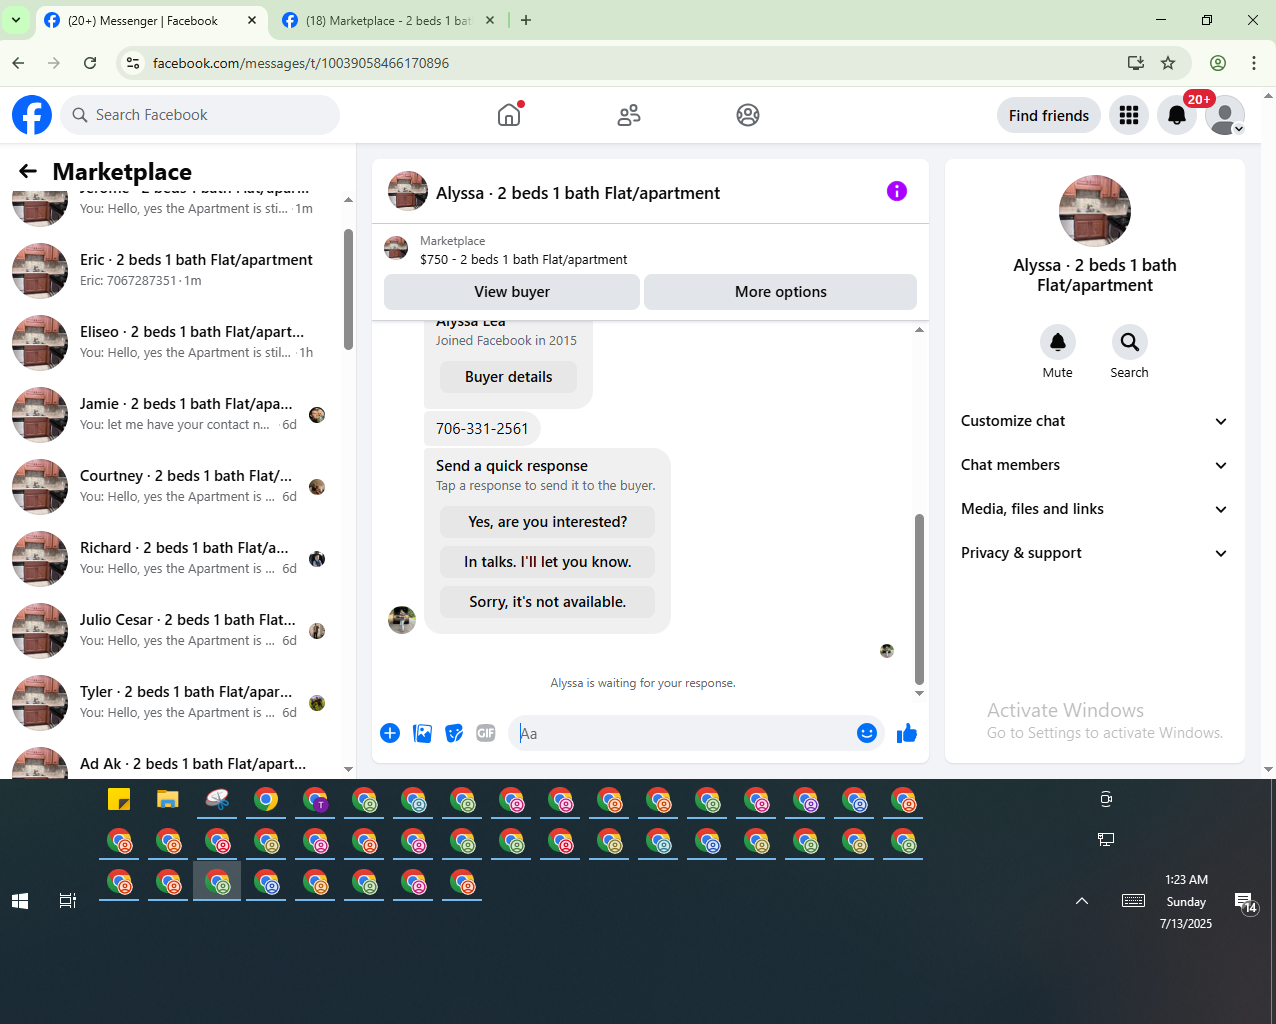Image resolution: width=1276 pixels, height=1024 pixels.
Task: Choose a sticker in composer
Action: 454,733
